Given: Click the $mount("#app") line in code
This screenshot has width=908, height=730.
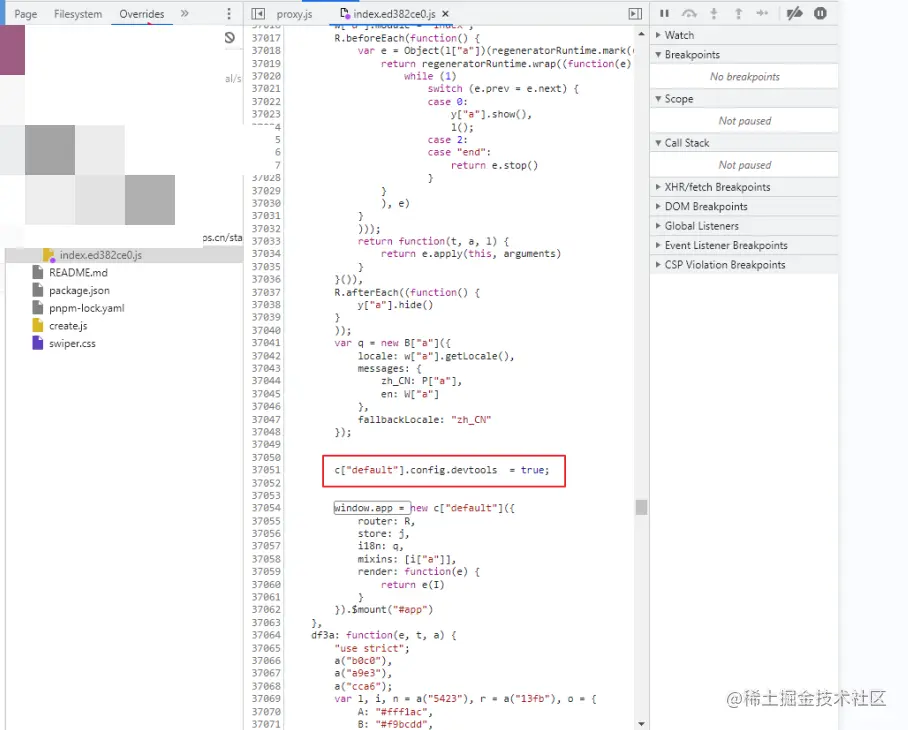Looking at the screenshot, I should (383, 610).
